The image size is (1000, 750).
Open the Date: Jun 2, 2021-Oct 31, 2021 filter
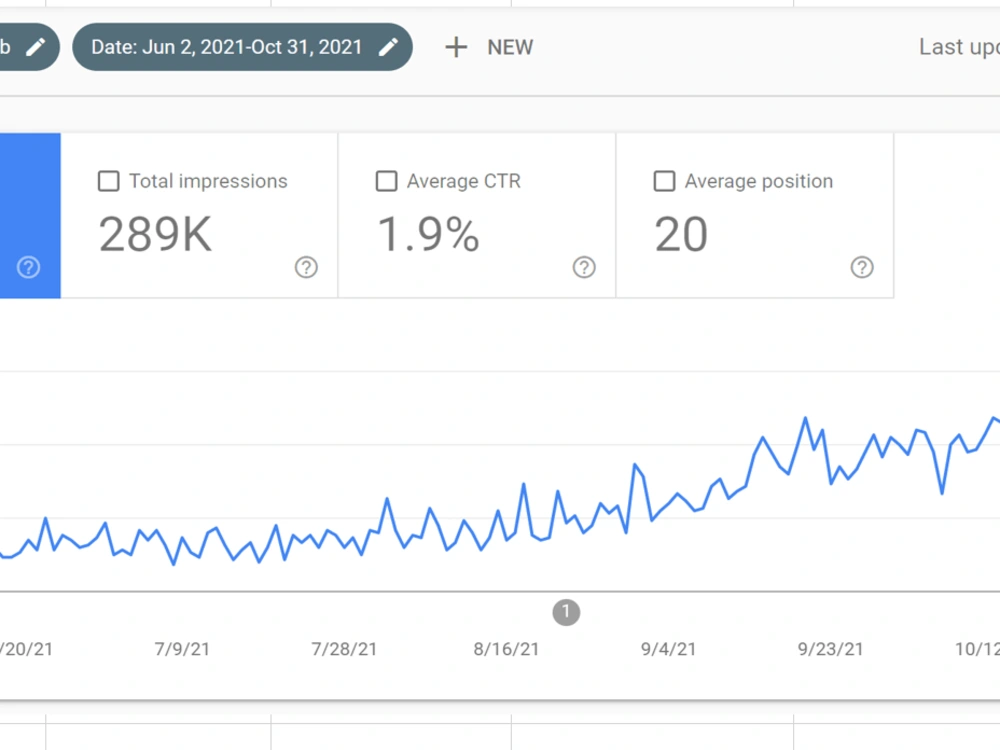point(242,47)
